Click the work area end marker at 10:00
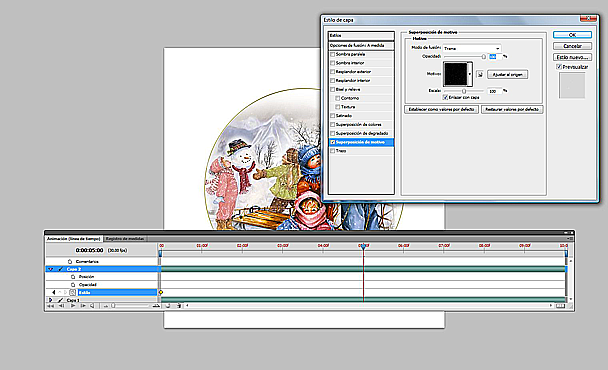Image resolution: width=608 pixels, height=370 pixels. 566,253
